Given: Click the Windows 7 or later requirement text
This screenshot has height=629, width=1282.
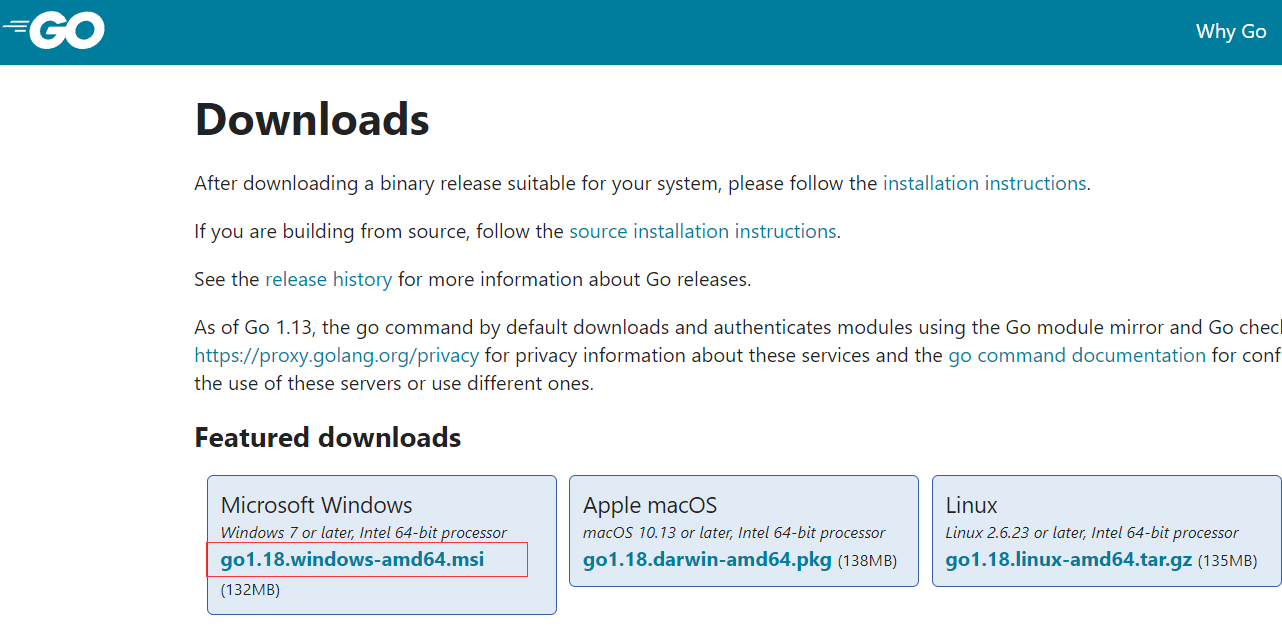Looking at the screenshot, I should (364, 533).
